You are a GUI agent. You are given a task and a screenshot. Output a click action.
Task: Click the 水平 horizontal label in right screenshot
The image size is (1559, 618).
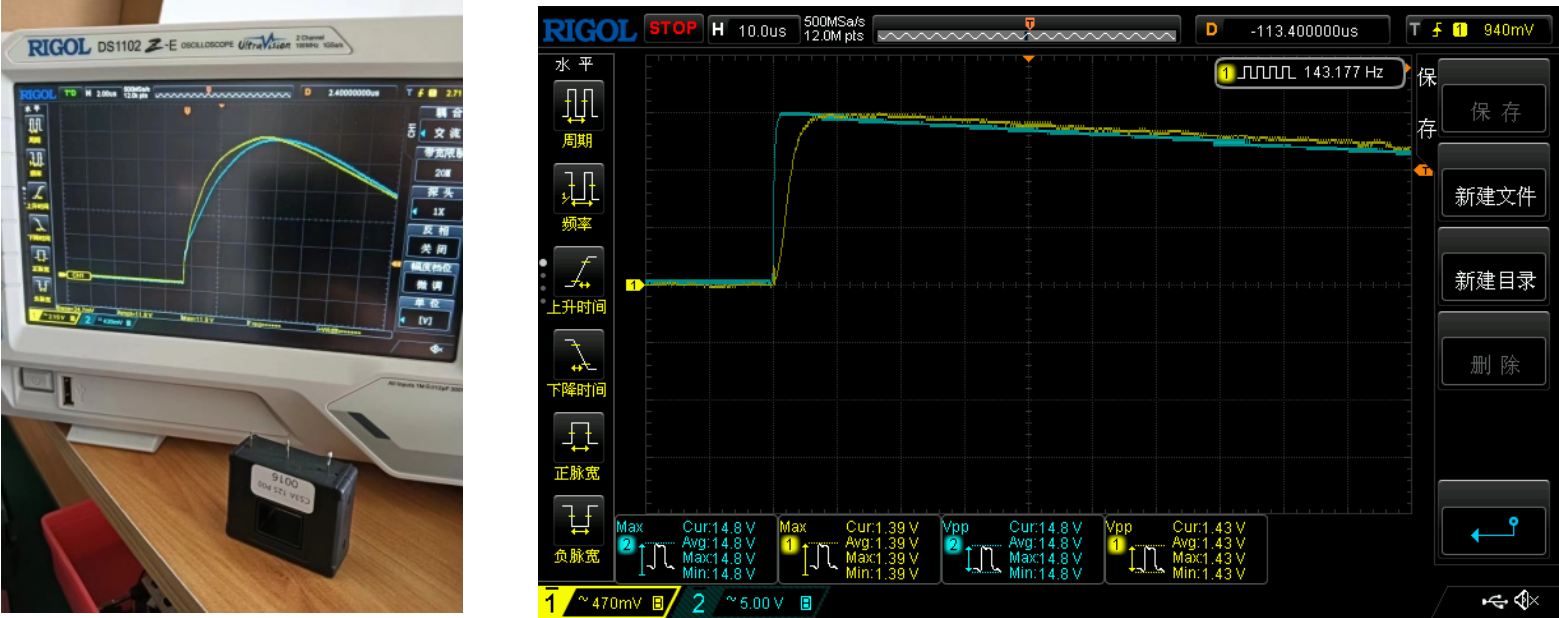[575, 65]
